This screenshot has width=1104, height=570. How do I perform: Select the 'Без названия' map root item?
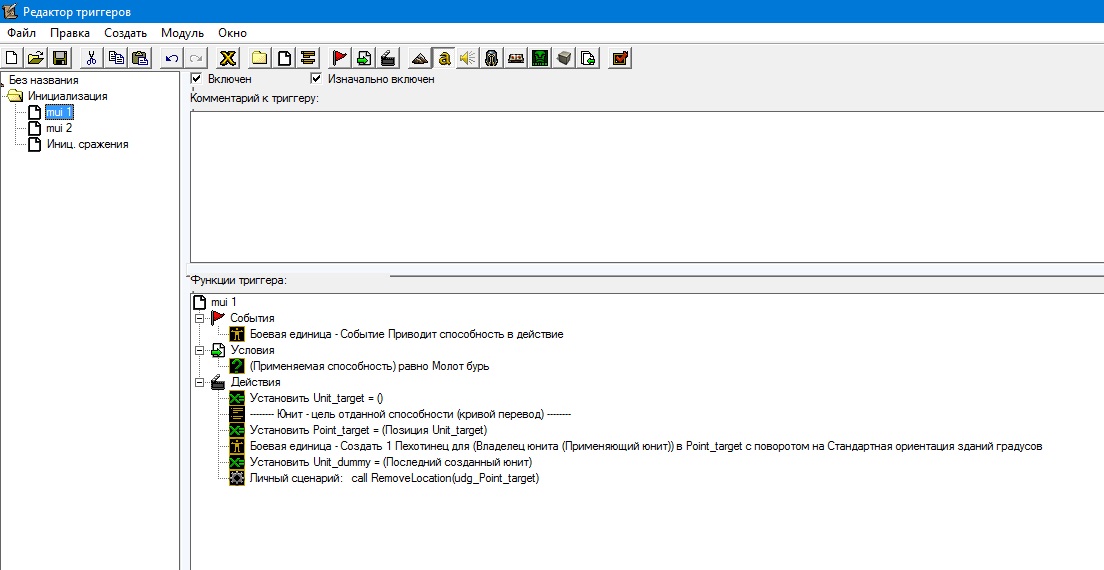coord(44,80)
